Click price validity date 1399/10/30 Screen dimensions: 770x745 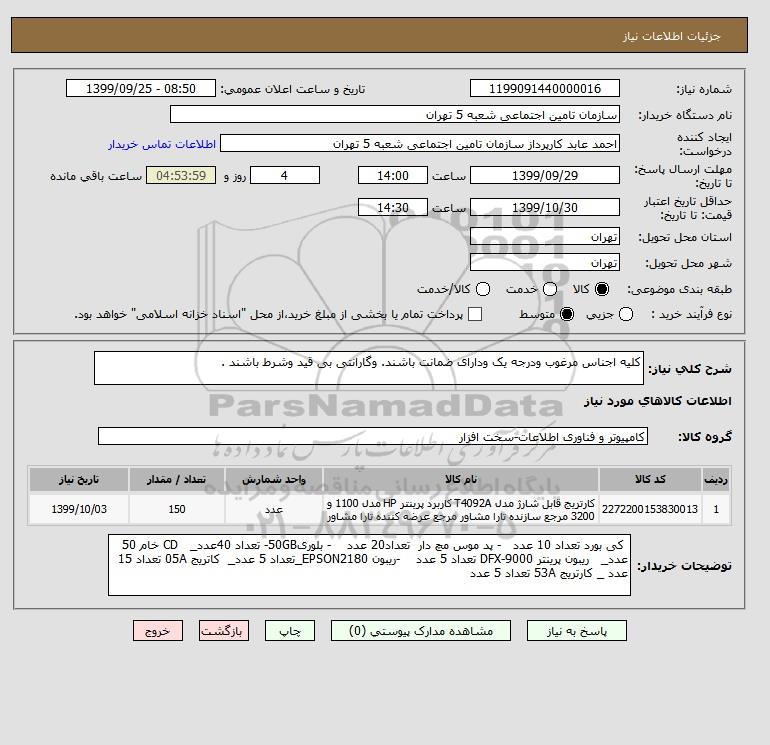tap(545, 207)
